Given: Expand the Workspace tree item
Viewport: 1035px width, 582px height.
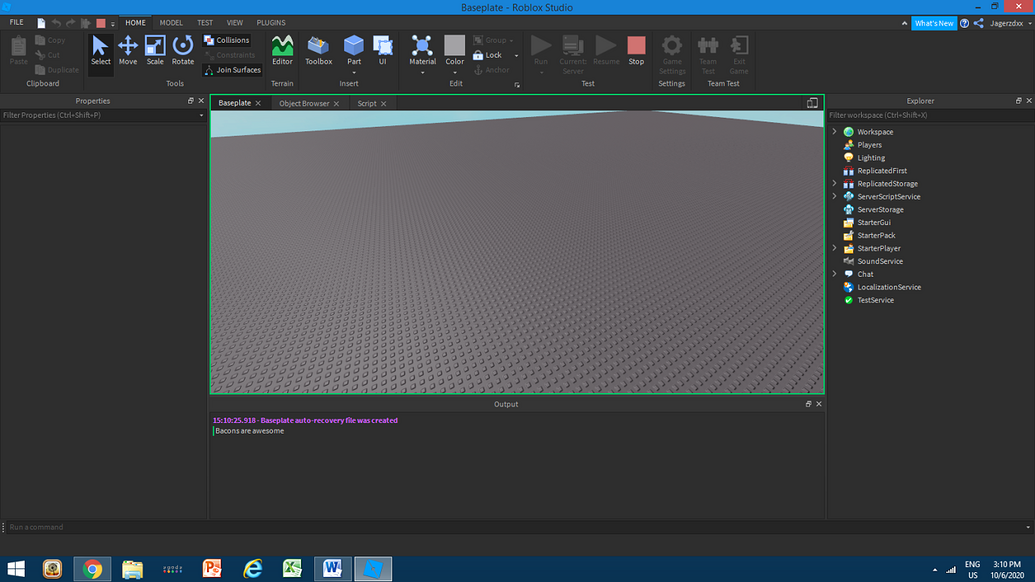Looking at the screenshot, I should pos(834,131).
